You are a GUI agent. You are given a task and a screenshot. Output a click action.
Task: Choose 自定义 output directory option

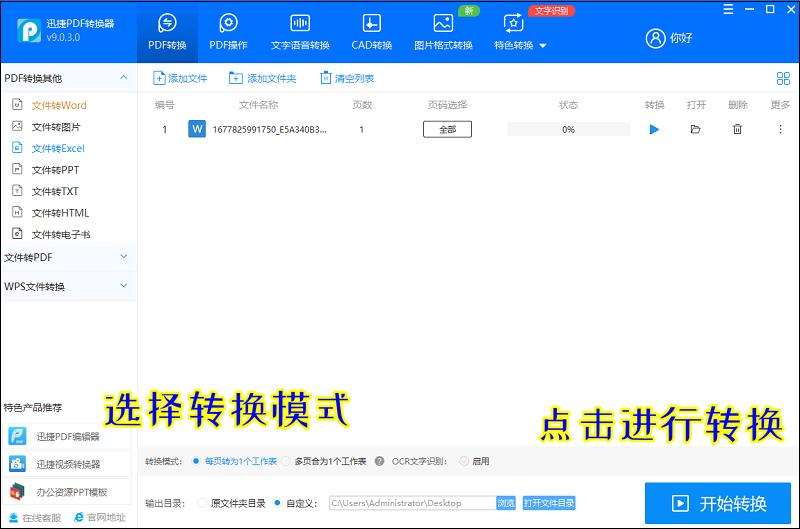[278, 503]
